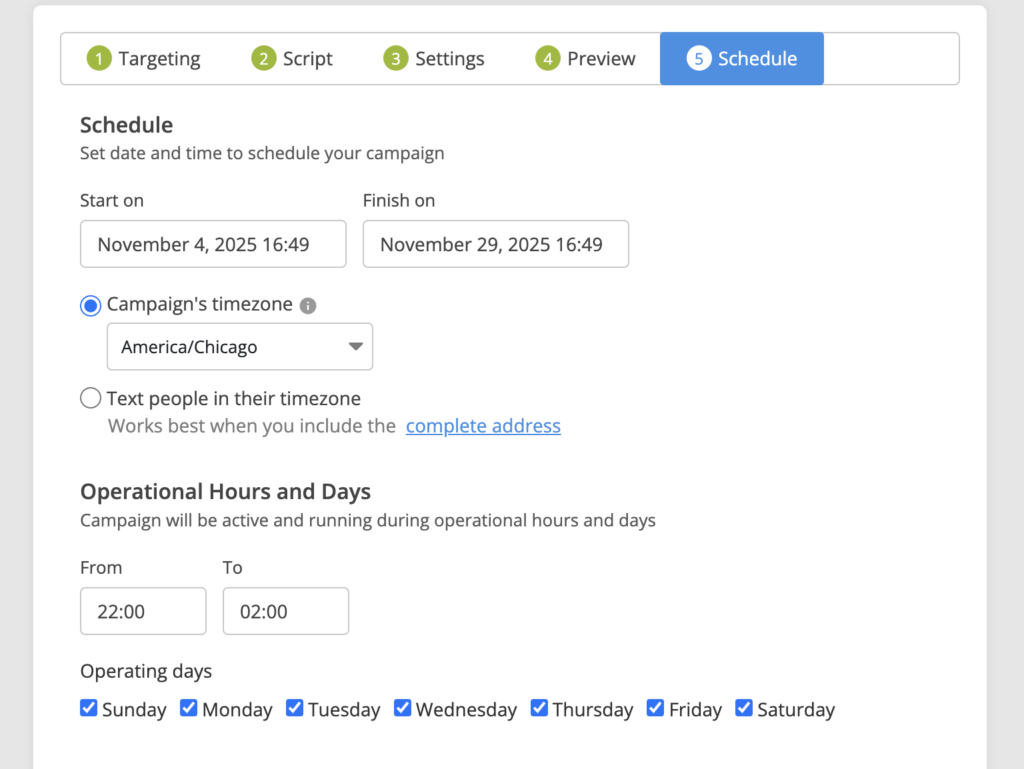
Task: Click the "4" badge on the Preview step
Action: [548, 58]
